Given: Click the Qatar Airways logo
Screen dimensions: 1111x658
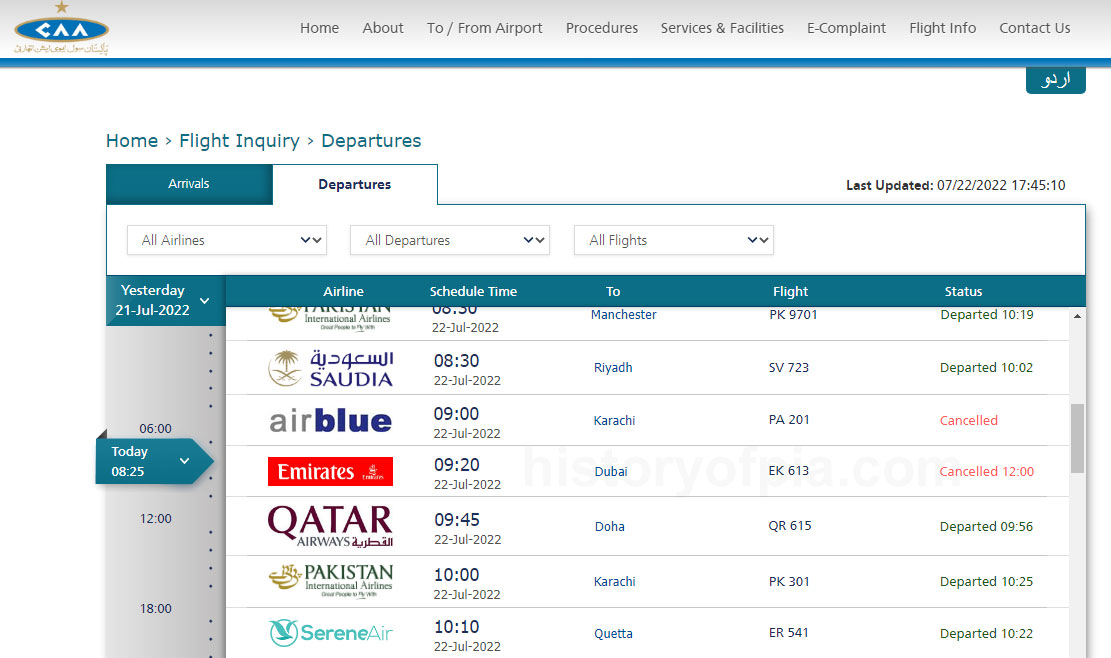Looking at the screenshot, I should coord(330,526).
